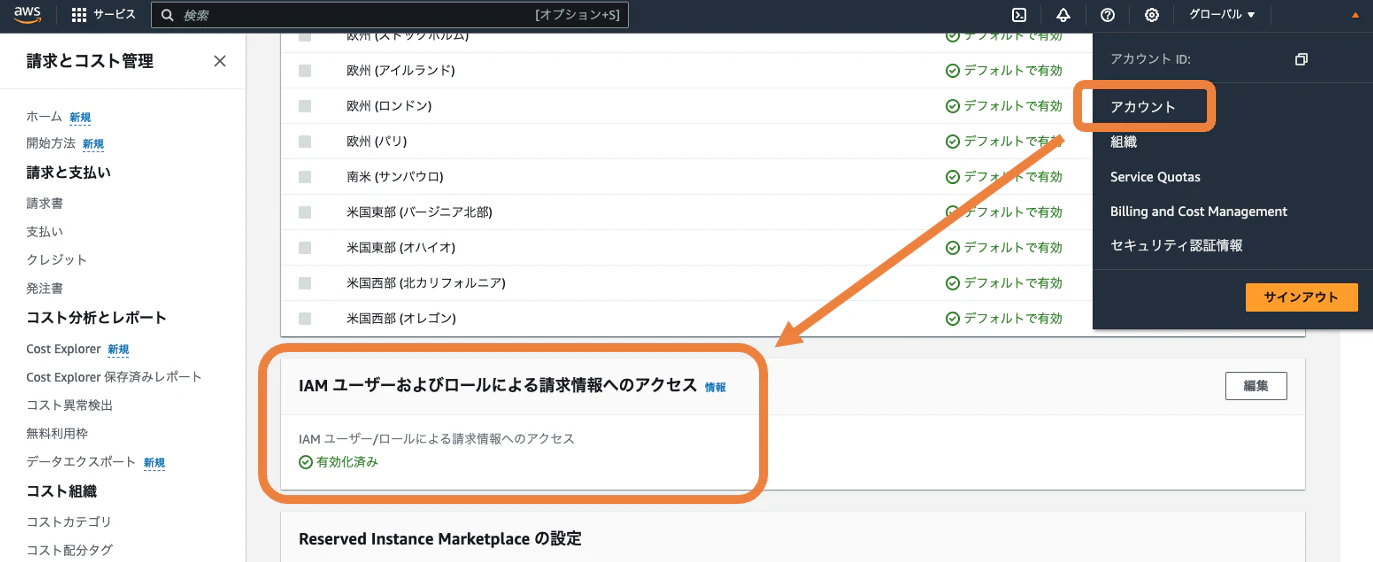Open 開始方法 sidebar link
Viewport: 1373px width, 562px height.
(51, 144)
